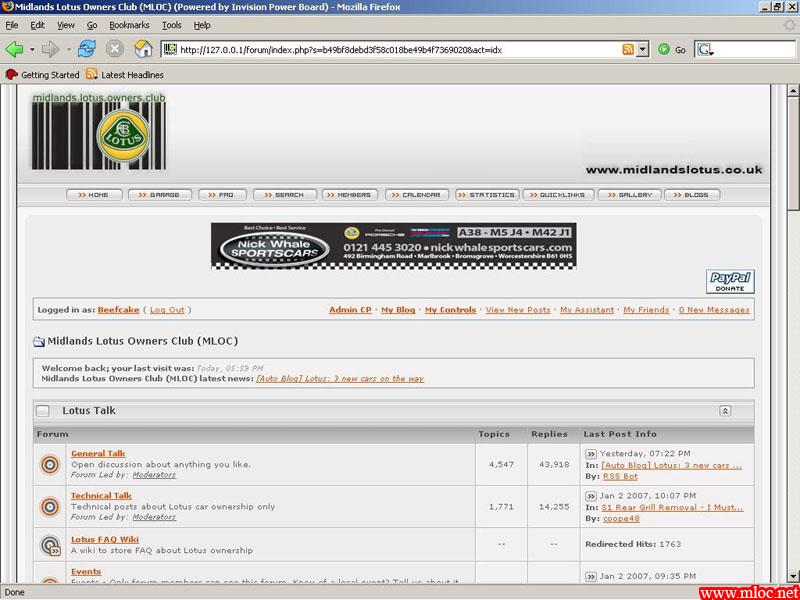This screenshot has height=600, width=800.
Task: Click the folder icon beside MLOC breadcrumb
Action: (x=39, y=342)
